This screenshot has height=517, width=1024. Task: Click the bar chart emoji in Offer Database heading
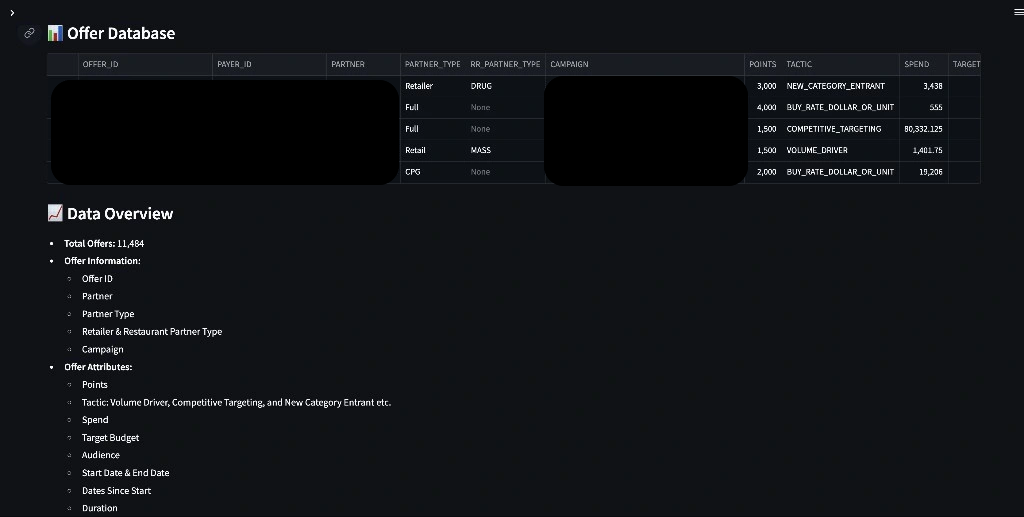(56, 33)
